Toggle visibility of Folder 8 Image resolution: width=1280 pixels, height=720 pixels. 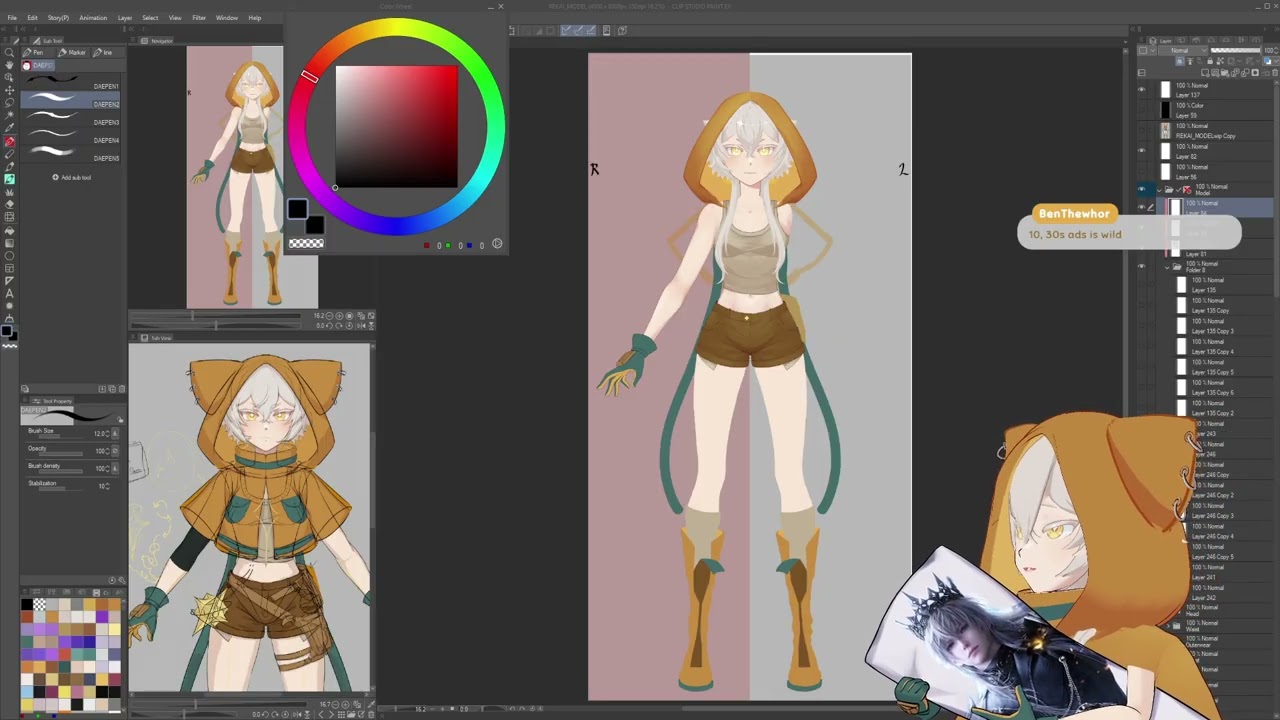coord(1141,266)
